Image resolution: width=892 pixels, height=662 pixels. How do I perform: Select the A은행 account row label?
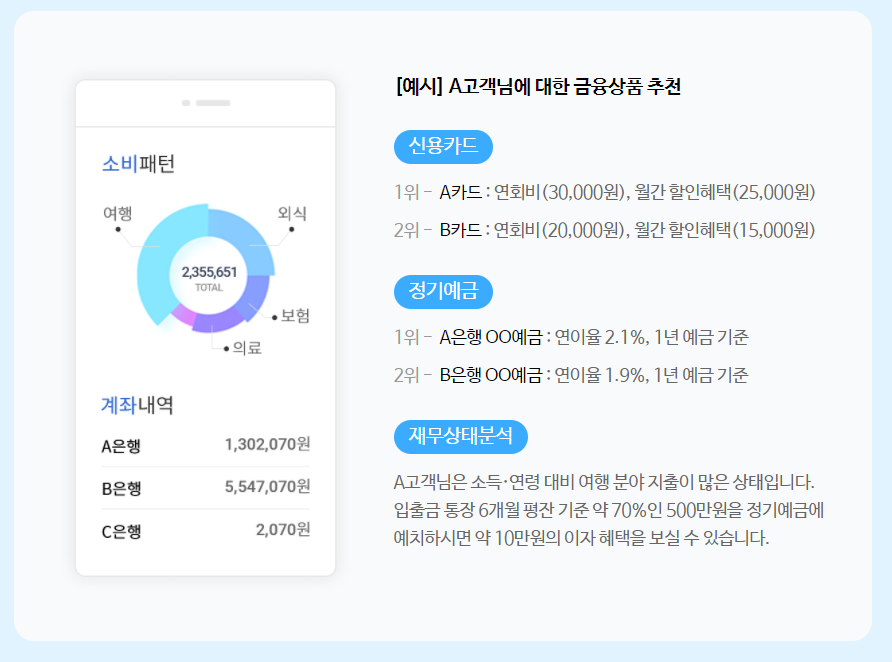[121, 446]
